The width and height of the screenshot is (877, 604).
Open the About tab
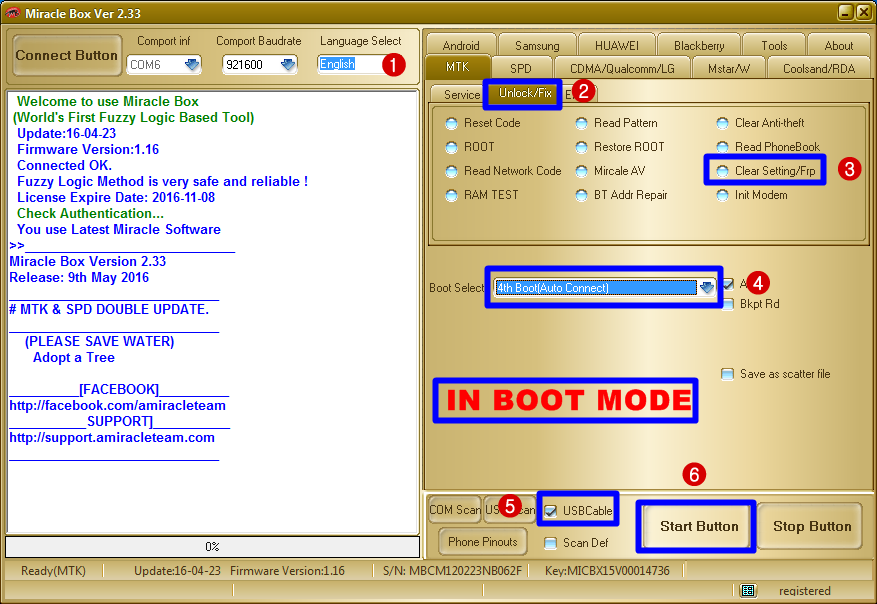838,45
